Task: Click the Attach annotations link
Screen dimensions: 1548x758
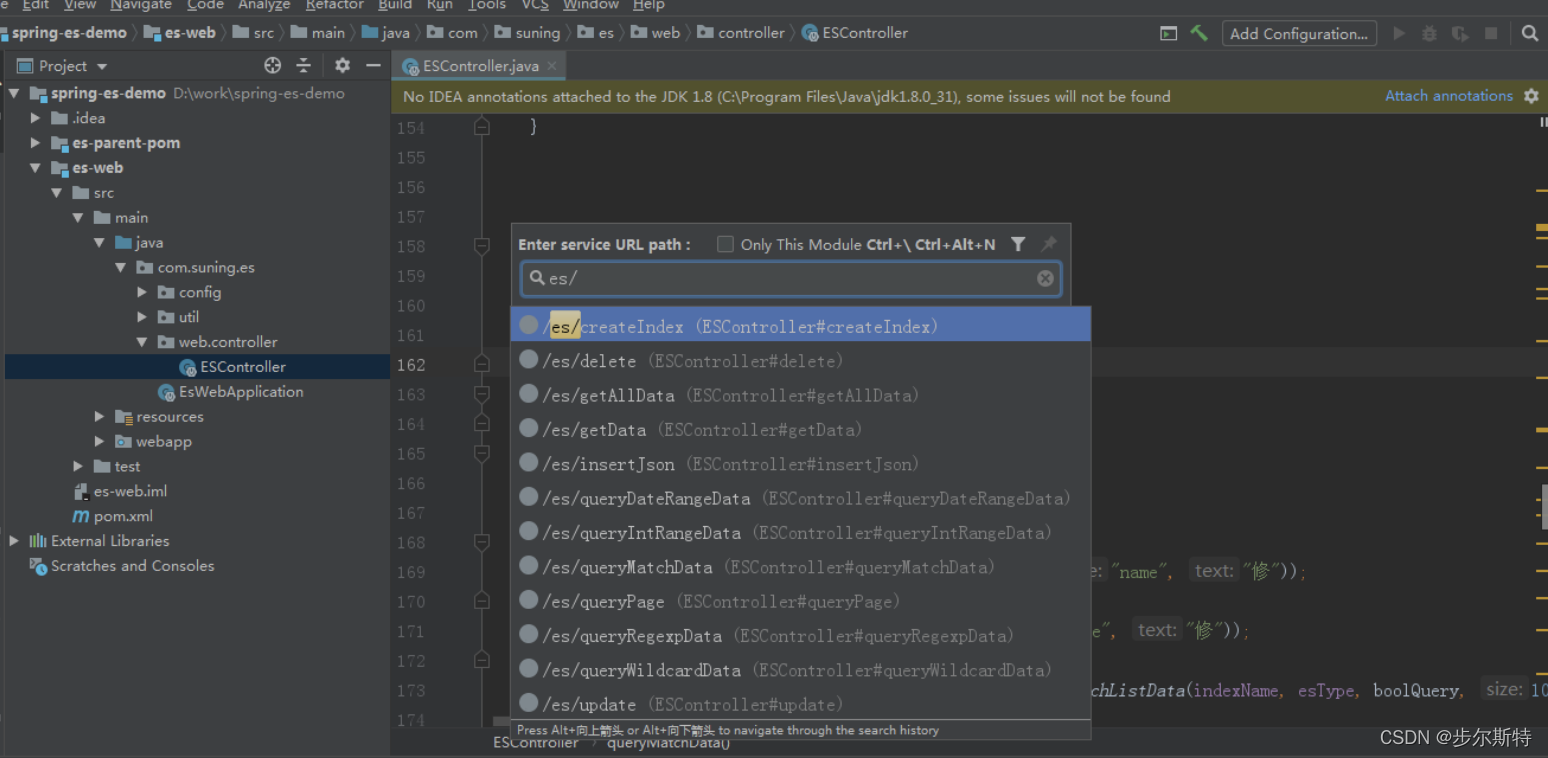Action: [1448, 96]
